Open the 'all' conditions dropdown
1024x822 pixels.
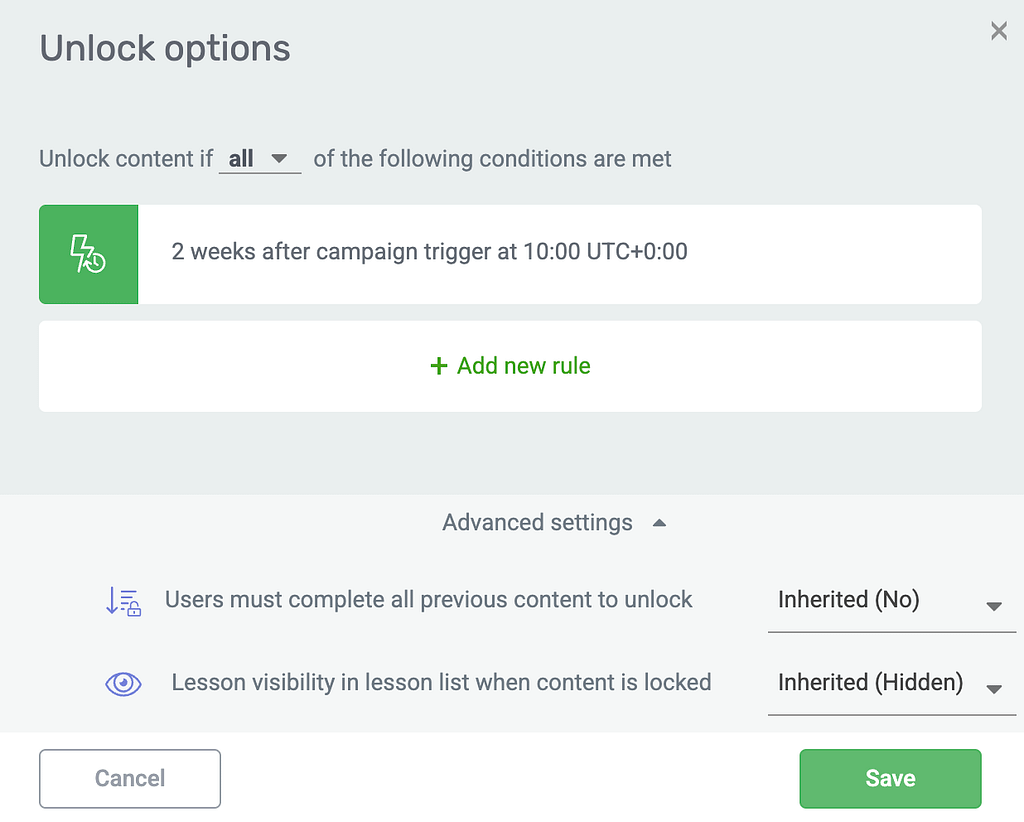[x=260, y=159]
